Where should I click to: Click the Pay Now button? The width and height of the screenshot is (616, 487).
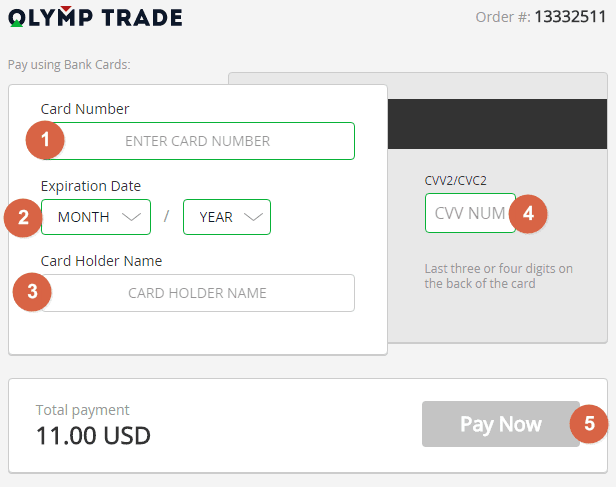pos(501,424)
